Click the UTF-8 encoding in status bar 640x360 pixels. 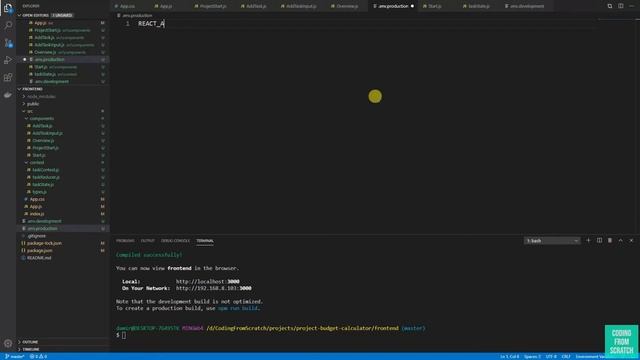coord(551,356)
